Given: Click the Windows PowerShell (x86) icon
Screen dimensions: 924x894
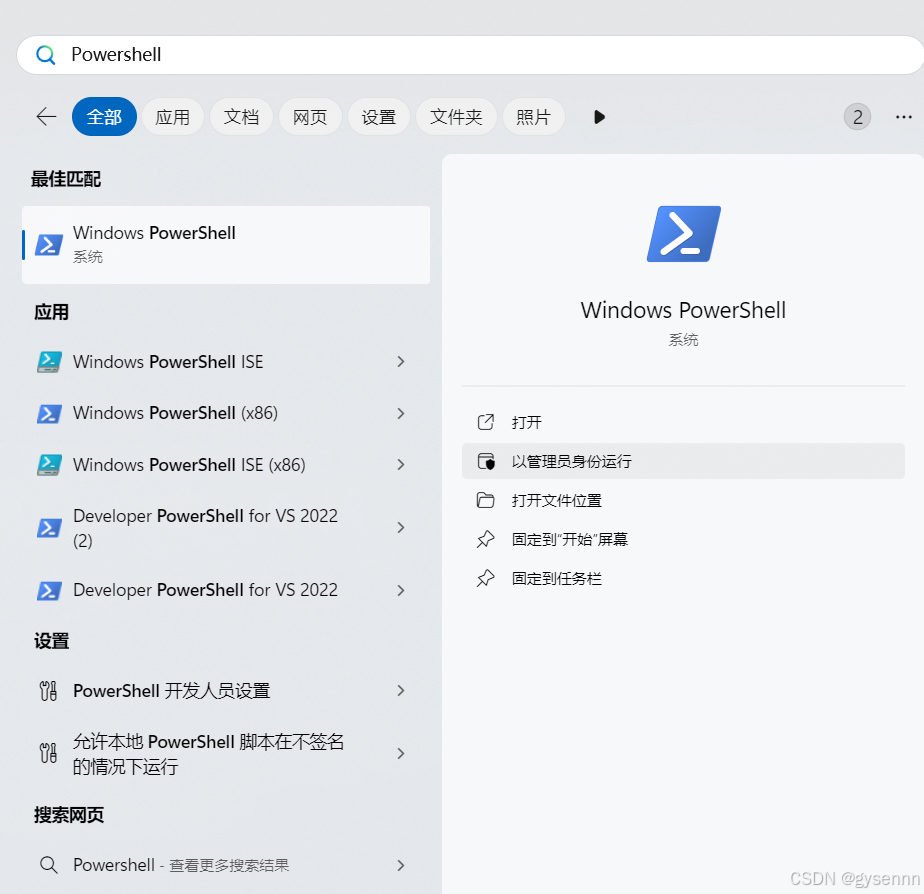Looking at the screenshot, I should point(49,414).
